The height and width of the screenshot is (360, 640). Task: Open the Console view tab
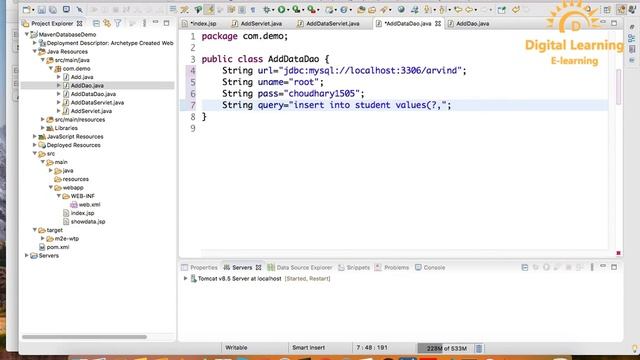[x=430, y=268]
